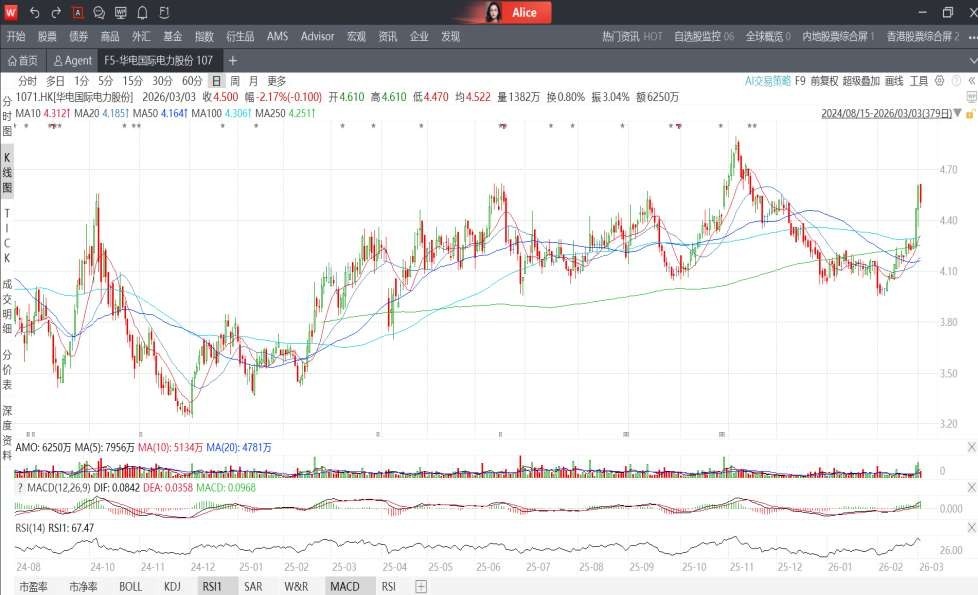Viewport: 978px width, 595px height.
Task: Toggle the RSI1 indicator tab
Action: click(211, 587)
